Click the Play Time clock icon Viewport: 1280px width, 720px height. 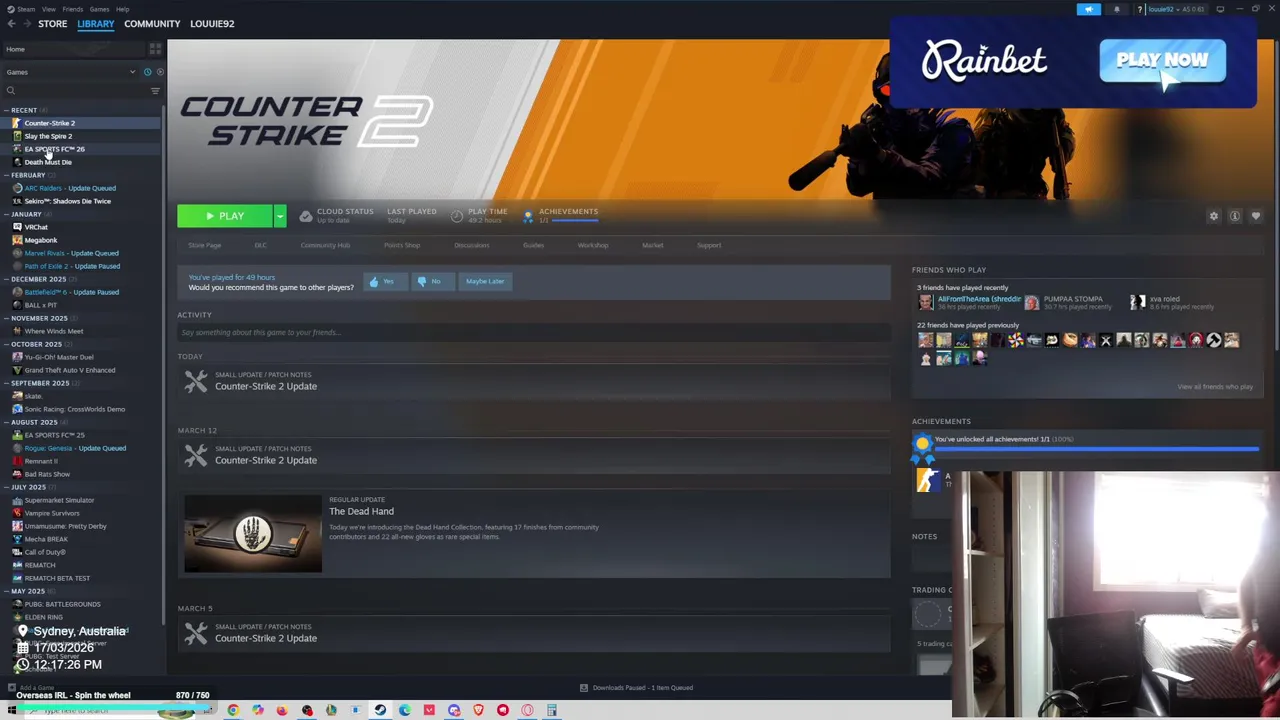pos(457,216)
